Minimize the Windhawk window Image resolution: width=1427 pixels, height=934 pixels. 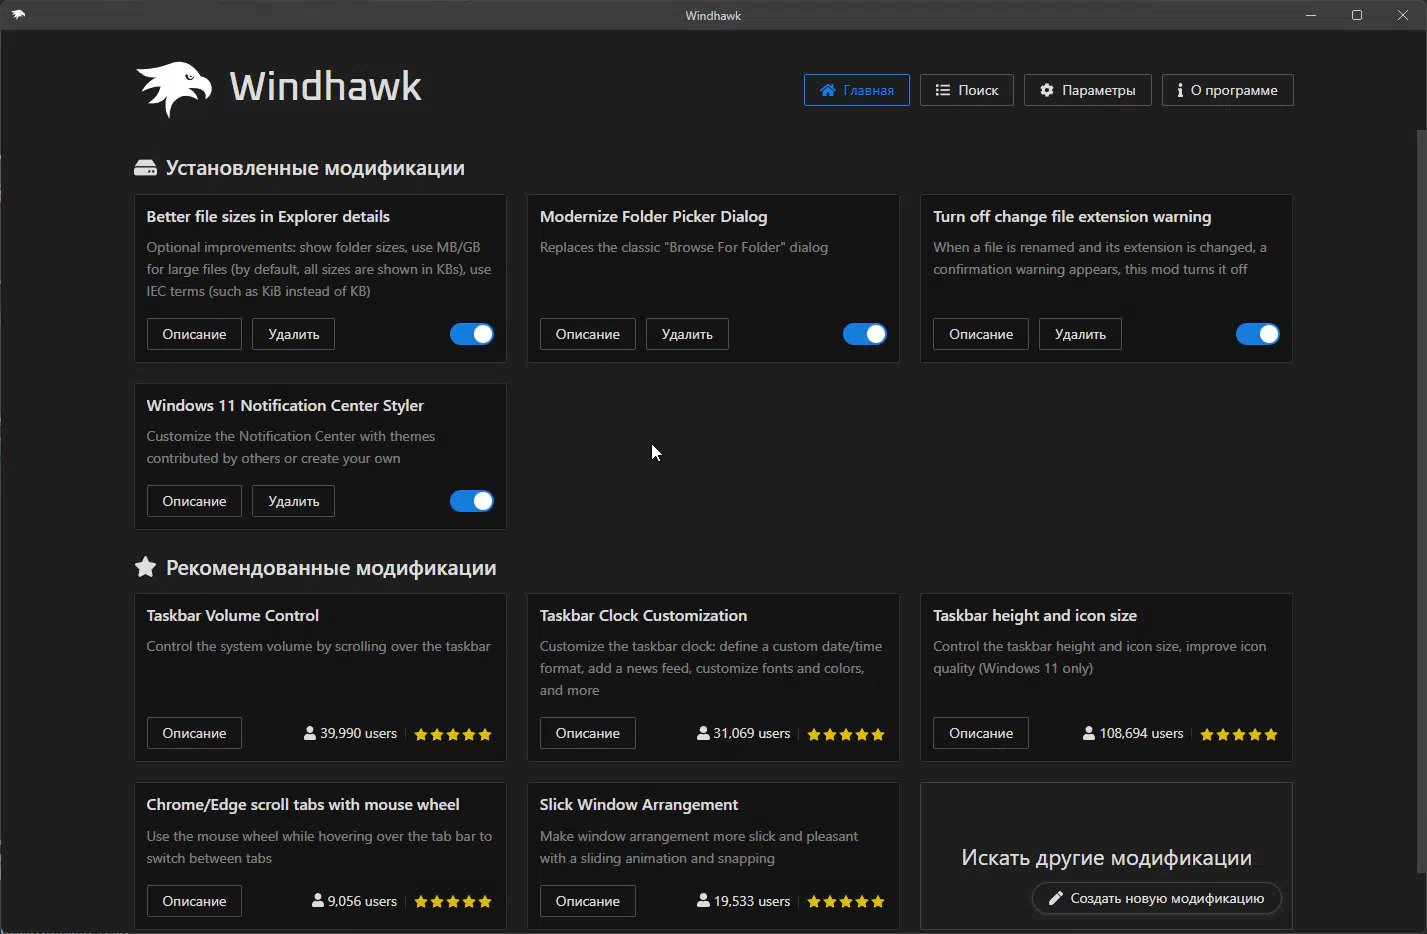1311,15
